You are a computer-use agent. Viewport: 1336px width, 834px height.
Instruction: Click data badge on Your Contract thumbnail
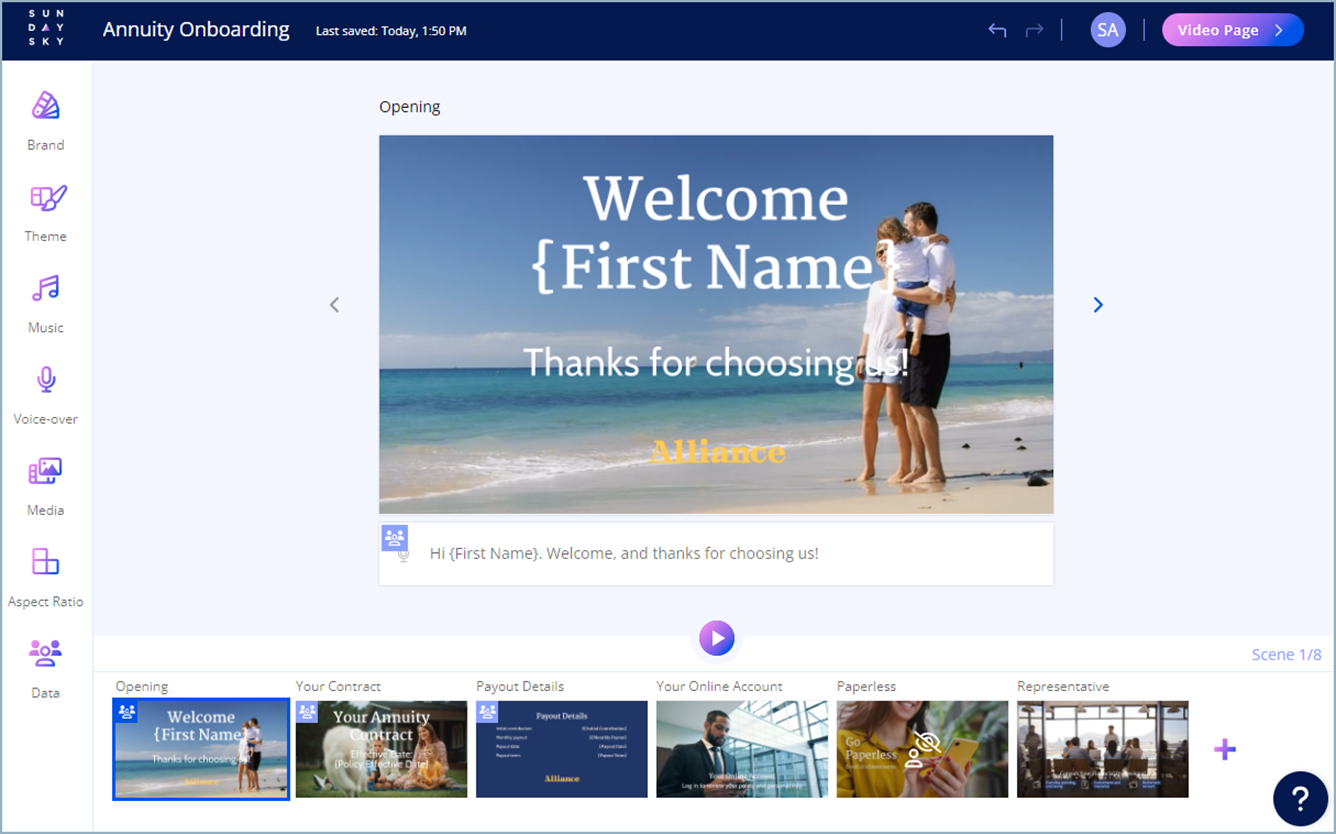(307, 712)
